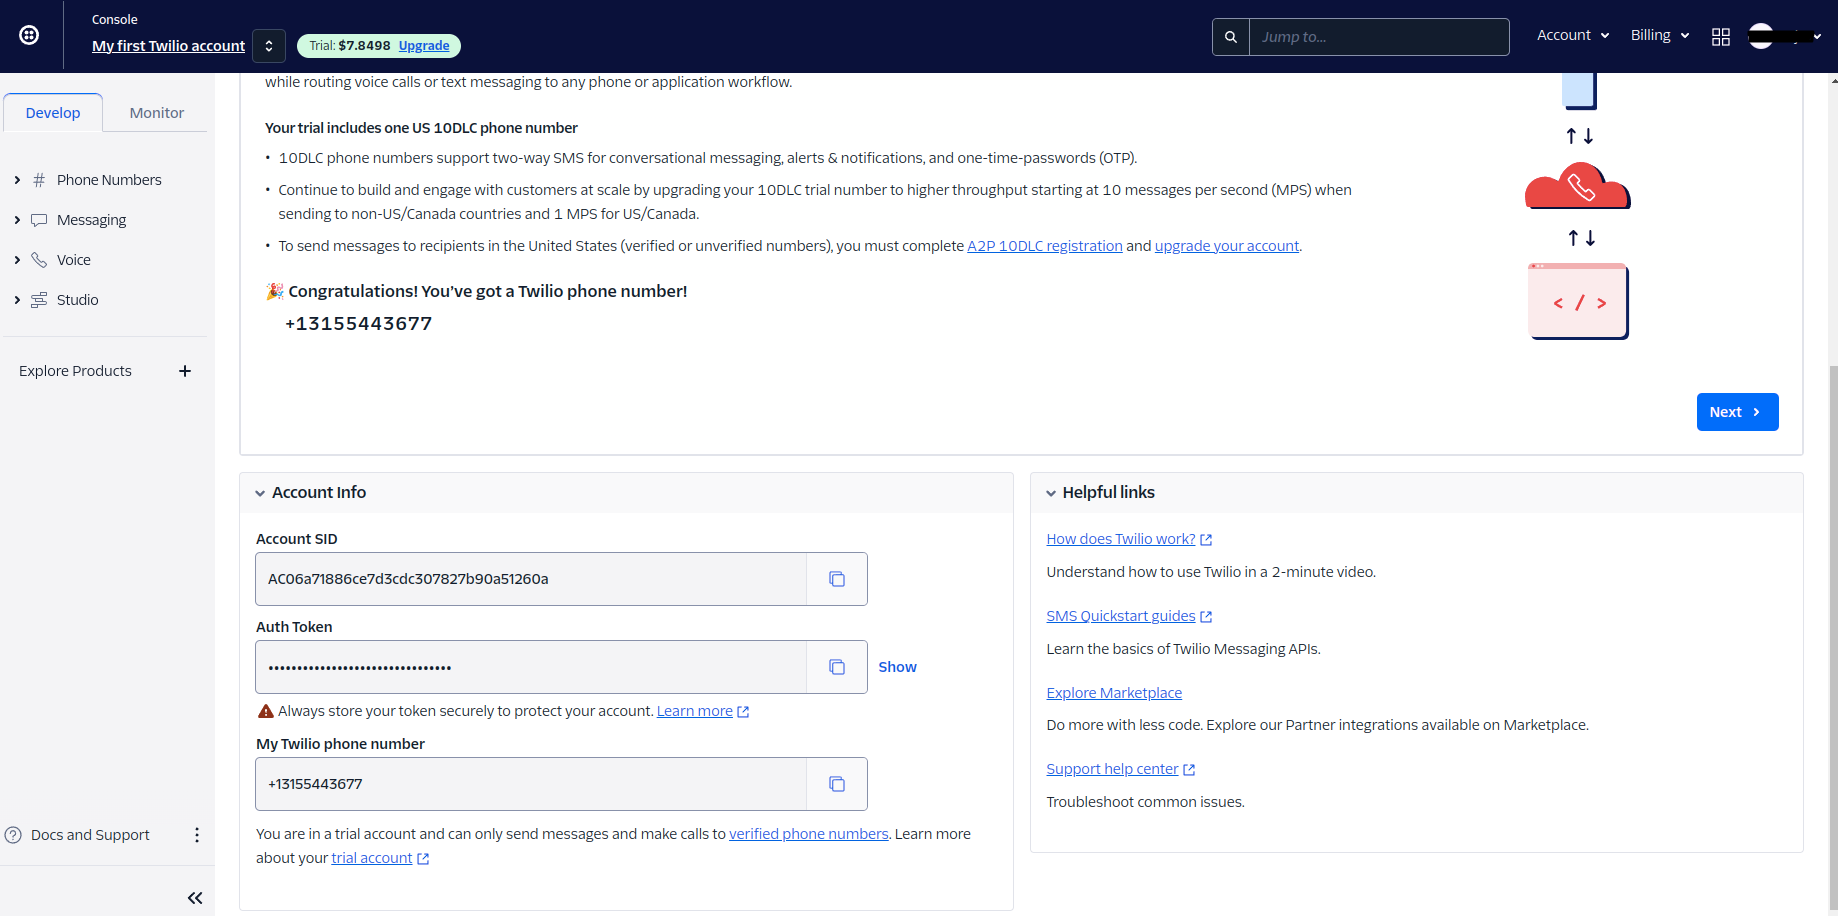Open Explore Products in sidebar
Image resolution: width=1838 pixels, height=916 pixels.
pos(75,371)
